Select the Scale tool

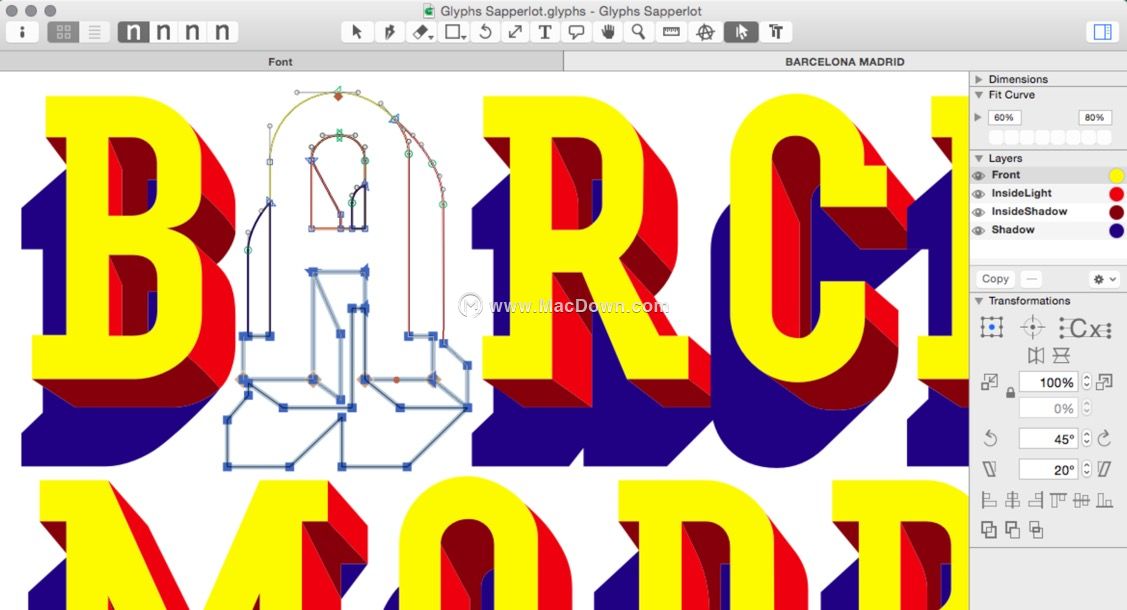[515, 32]
